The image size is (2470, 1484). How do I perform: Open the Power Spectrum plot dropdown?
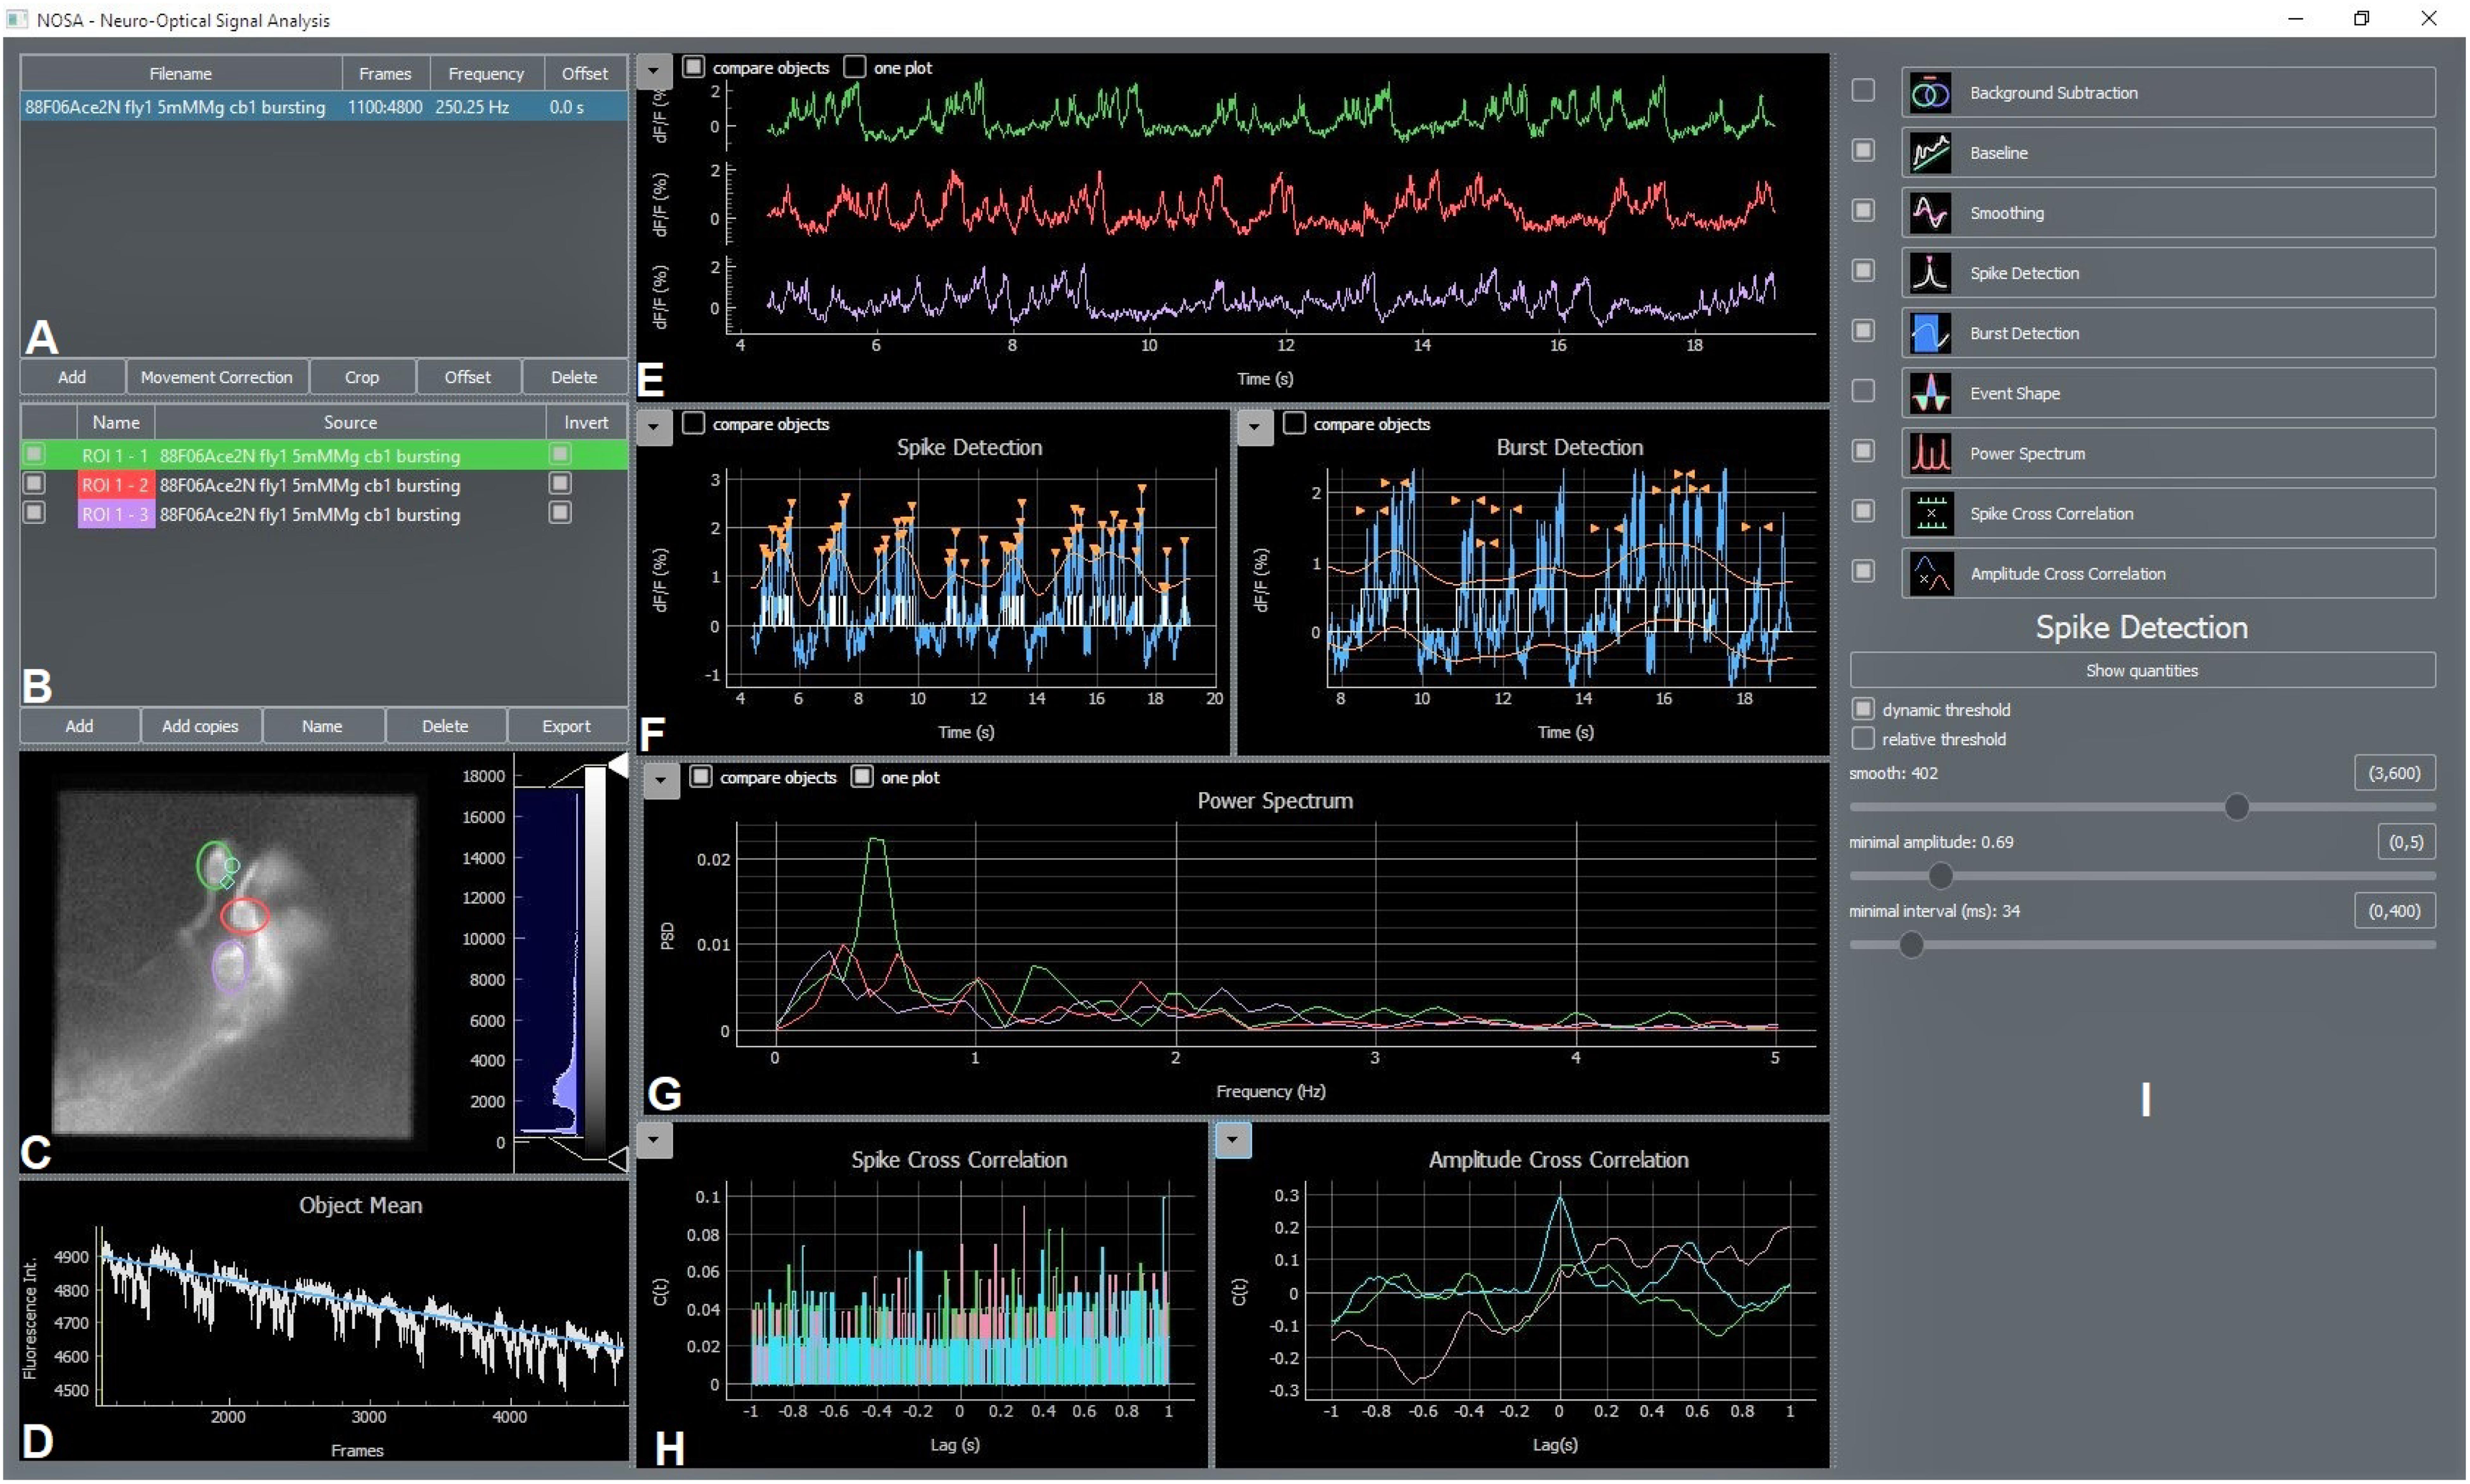click(661, 781)
